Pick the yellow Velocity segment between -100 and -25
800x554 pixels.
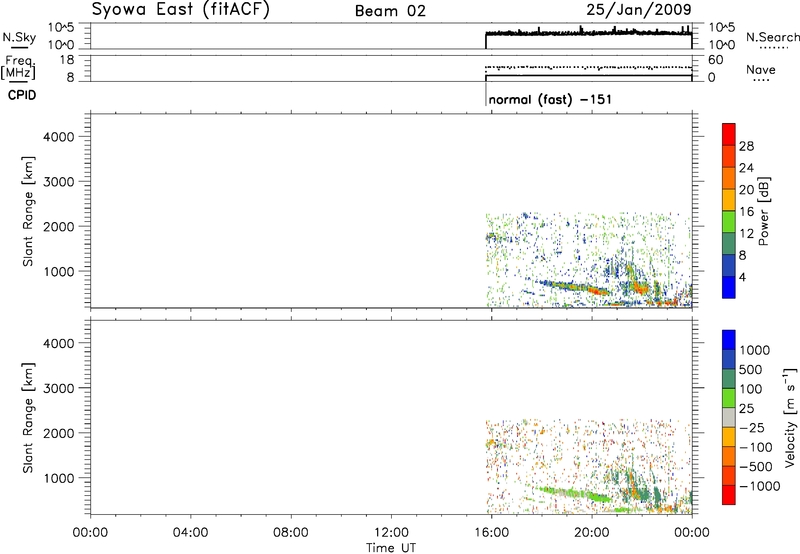pos(729,437)
